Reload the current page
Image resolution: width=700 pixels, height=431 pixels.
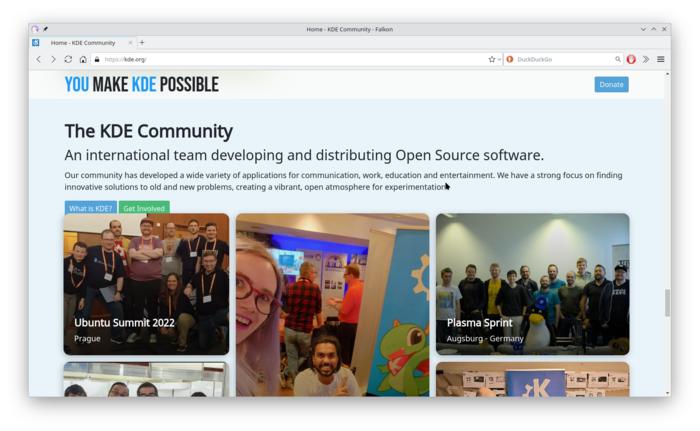tap(68, 59)
